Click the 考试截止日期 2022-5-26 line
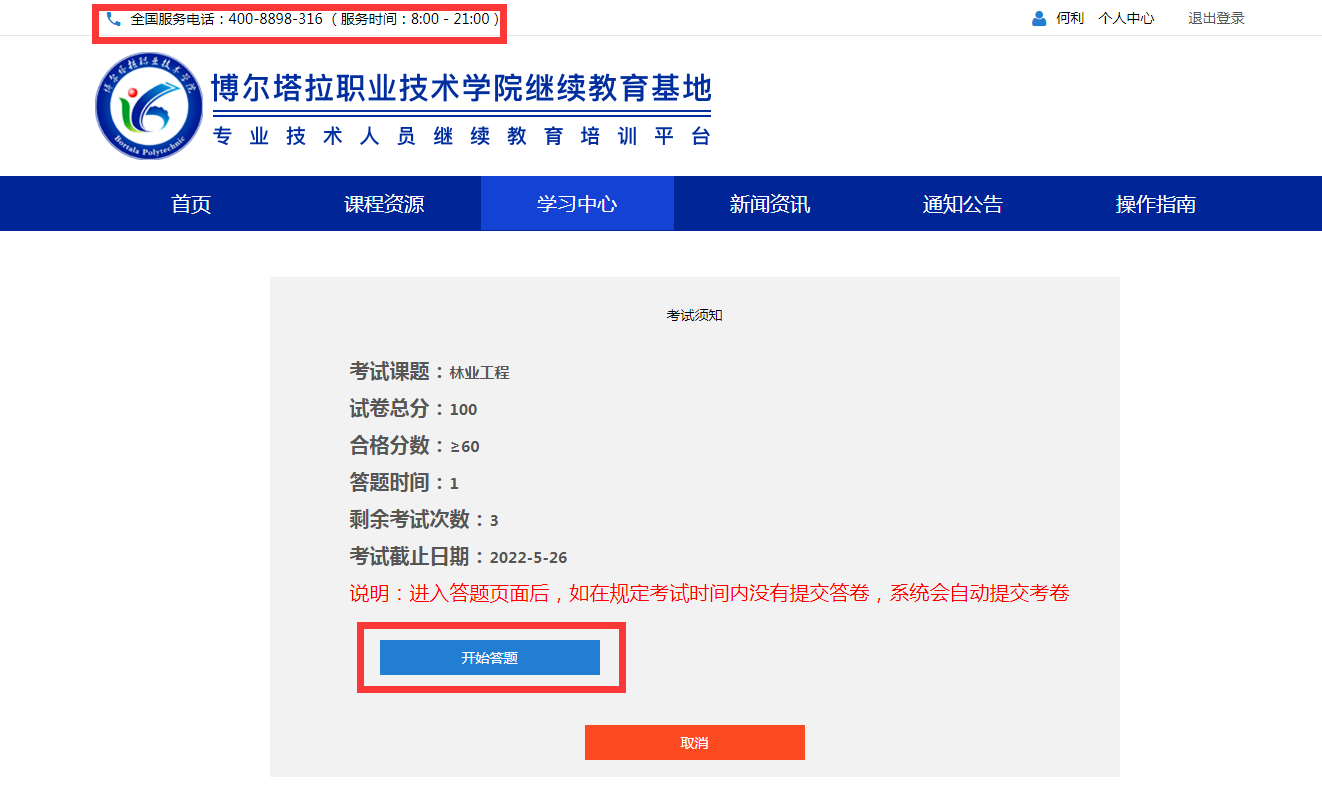 pos(458,557)
